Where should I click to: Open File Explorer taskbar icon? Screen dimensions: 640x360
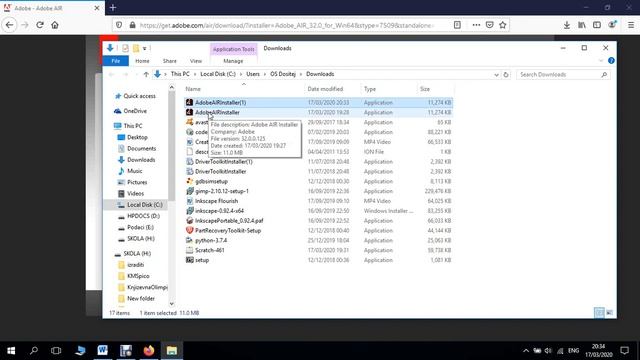pos(172,350)
